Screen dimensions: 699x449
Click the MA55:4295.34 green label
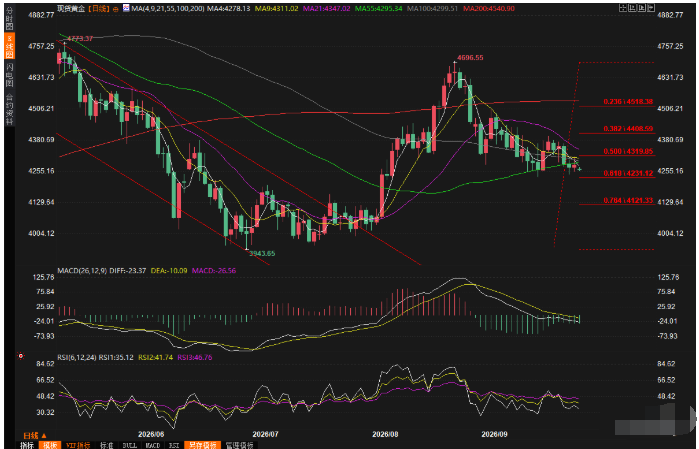click(378, 8)
